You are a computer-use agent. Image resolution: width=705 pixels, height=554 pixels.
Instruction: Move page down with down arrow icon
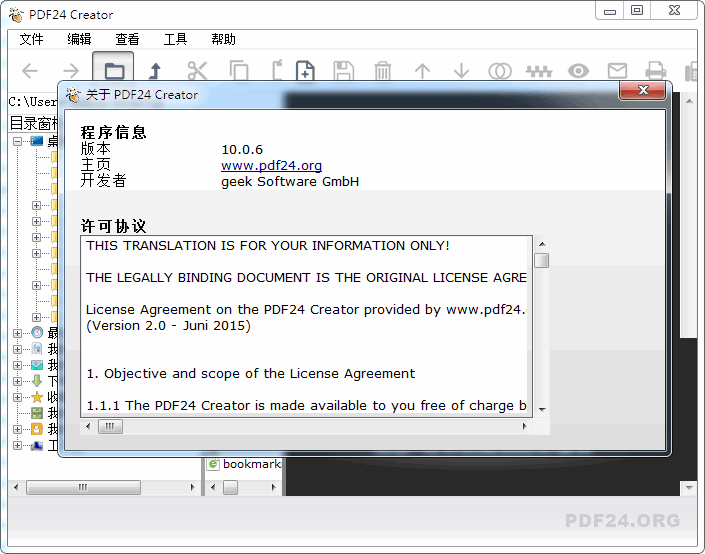(461, 71)
